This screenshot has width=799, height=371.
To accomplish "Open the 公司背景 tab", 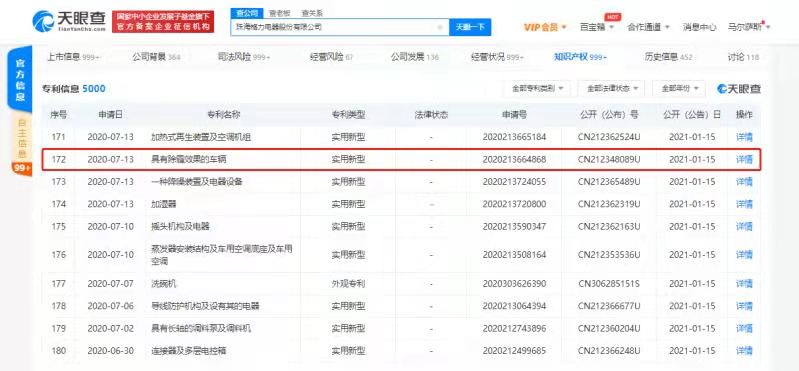I will pos(156,57).
